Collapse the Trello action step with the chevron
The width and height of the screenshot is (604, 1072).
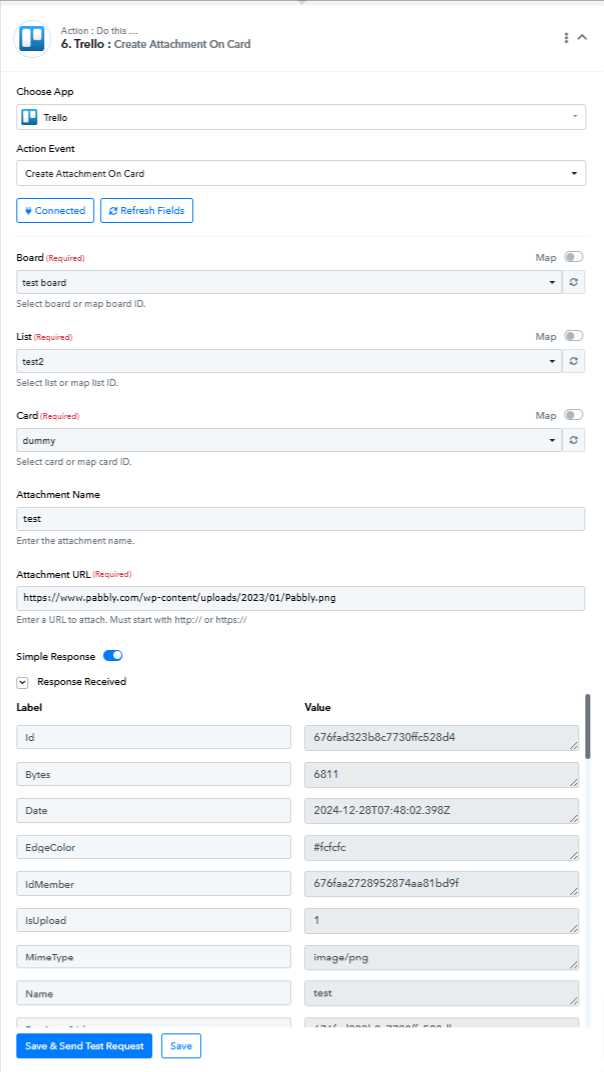pos(583,38)
